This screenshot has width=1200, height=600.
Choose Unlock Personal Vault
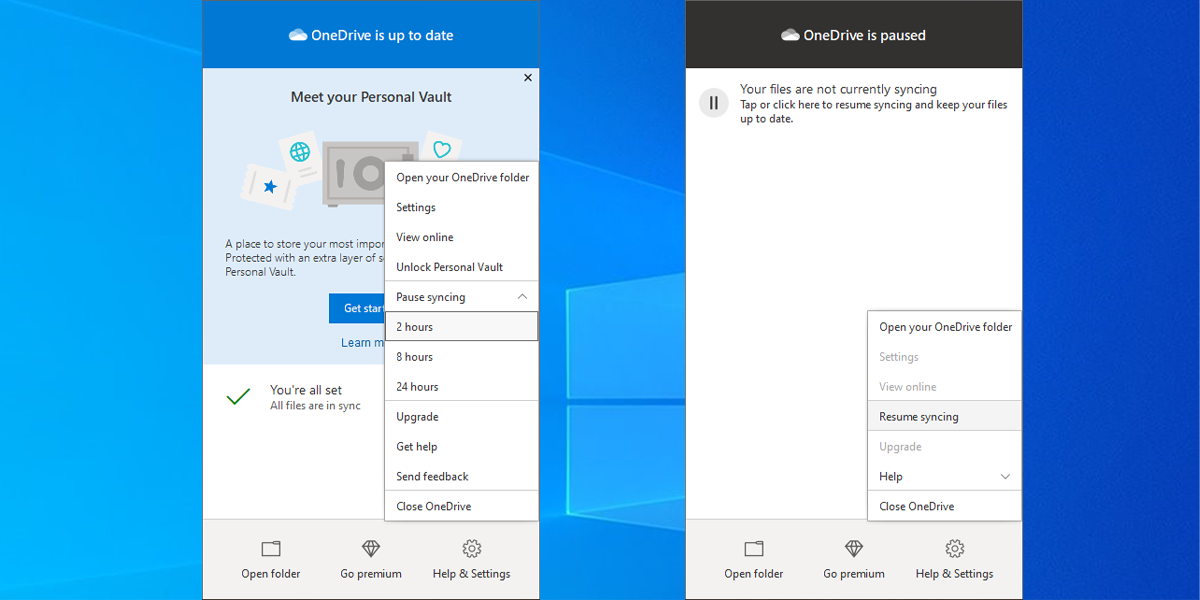(462, 267)
